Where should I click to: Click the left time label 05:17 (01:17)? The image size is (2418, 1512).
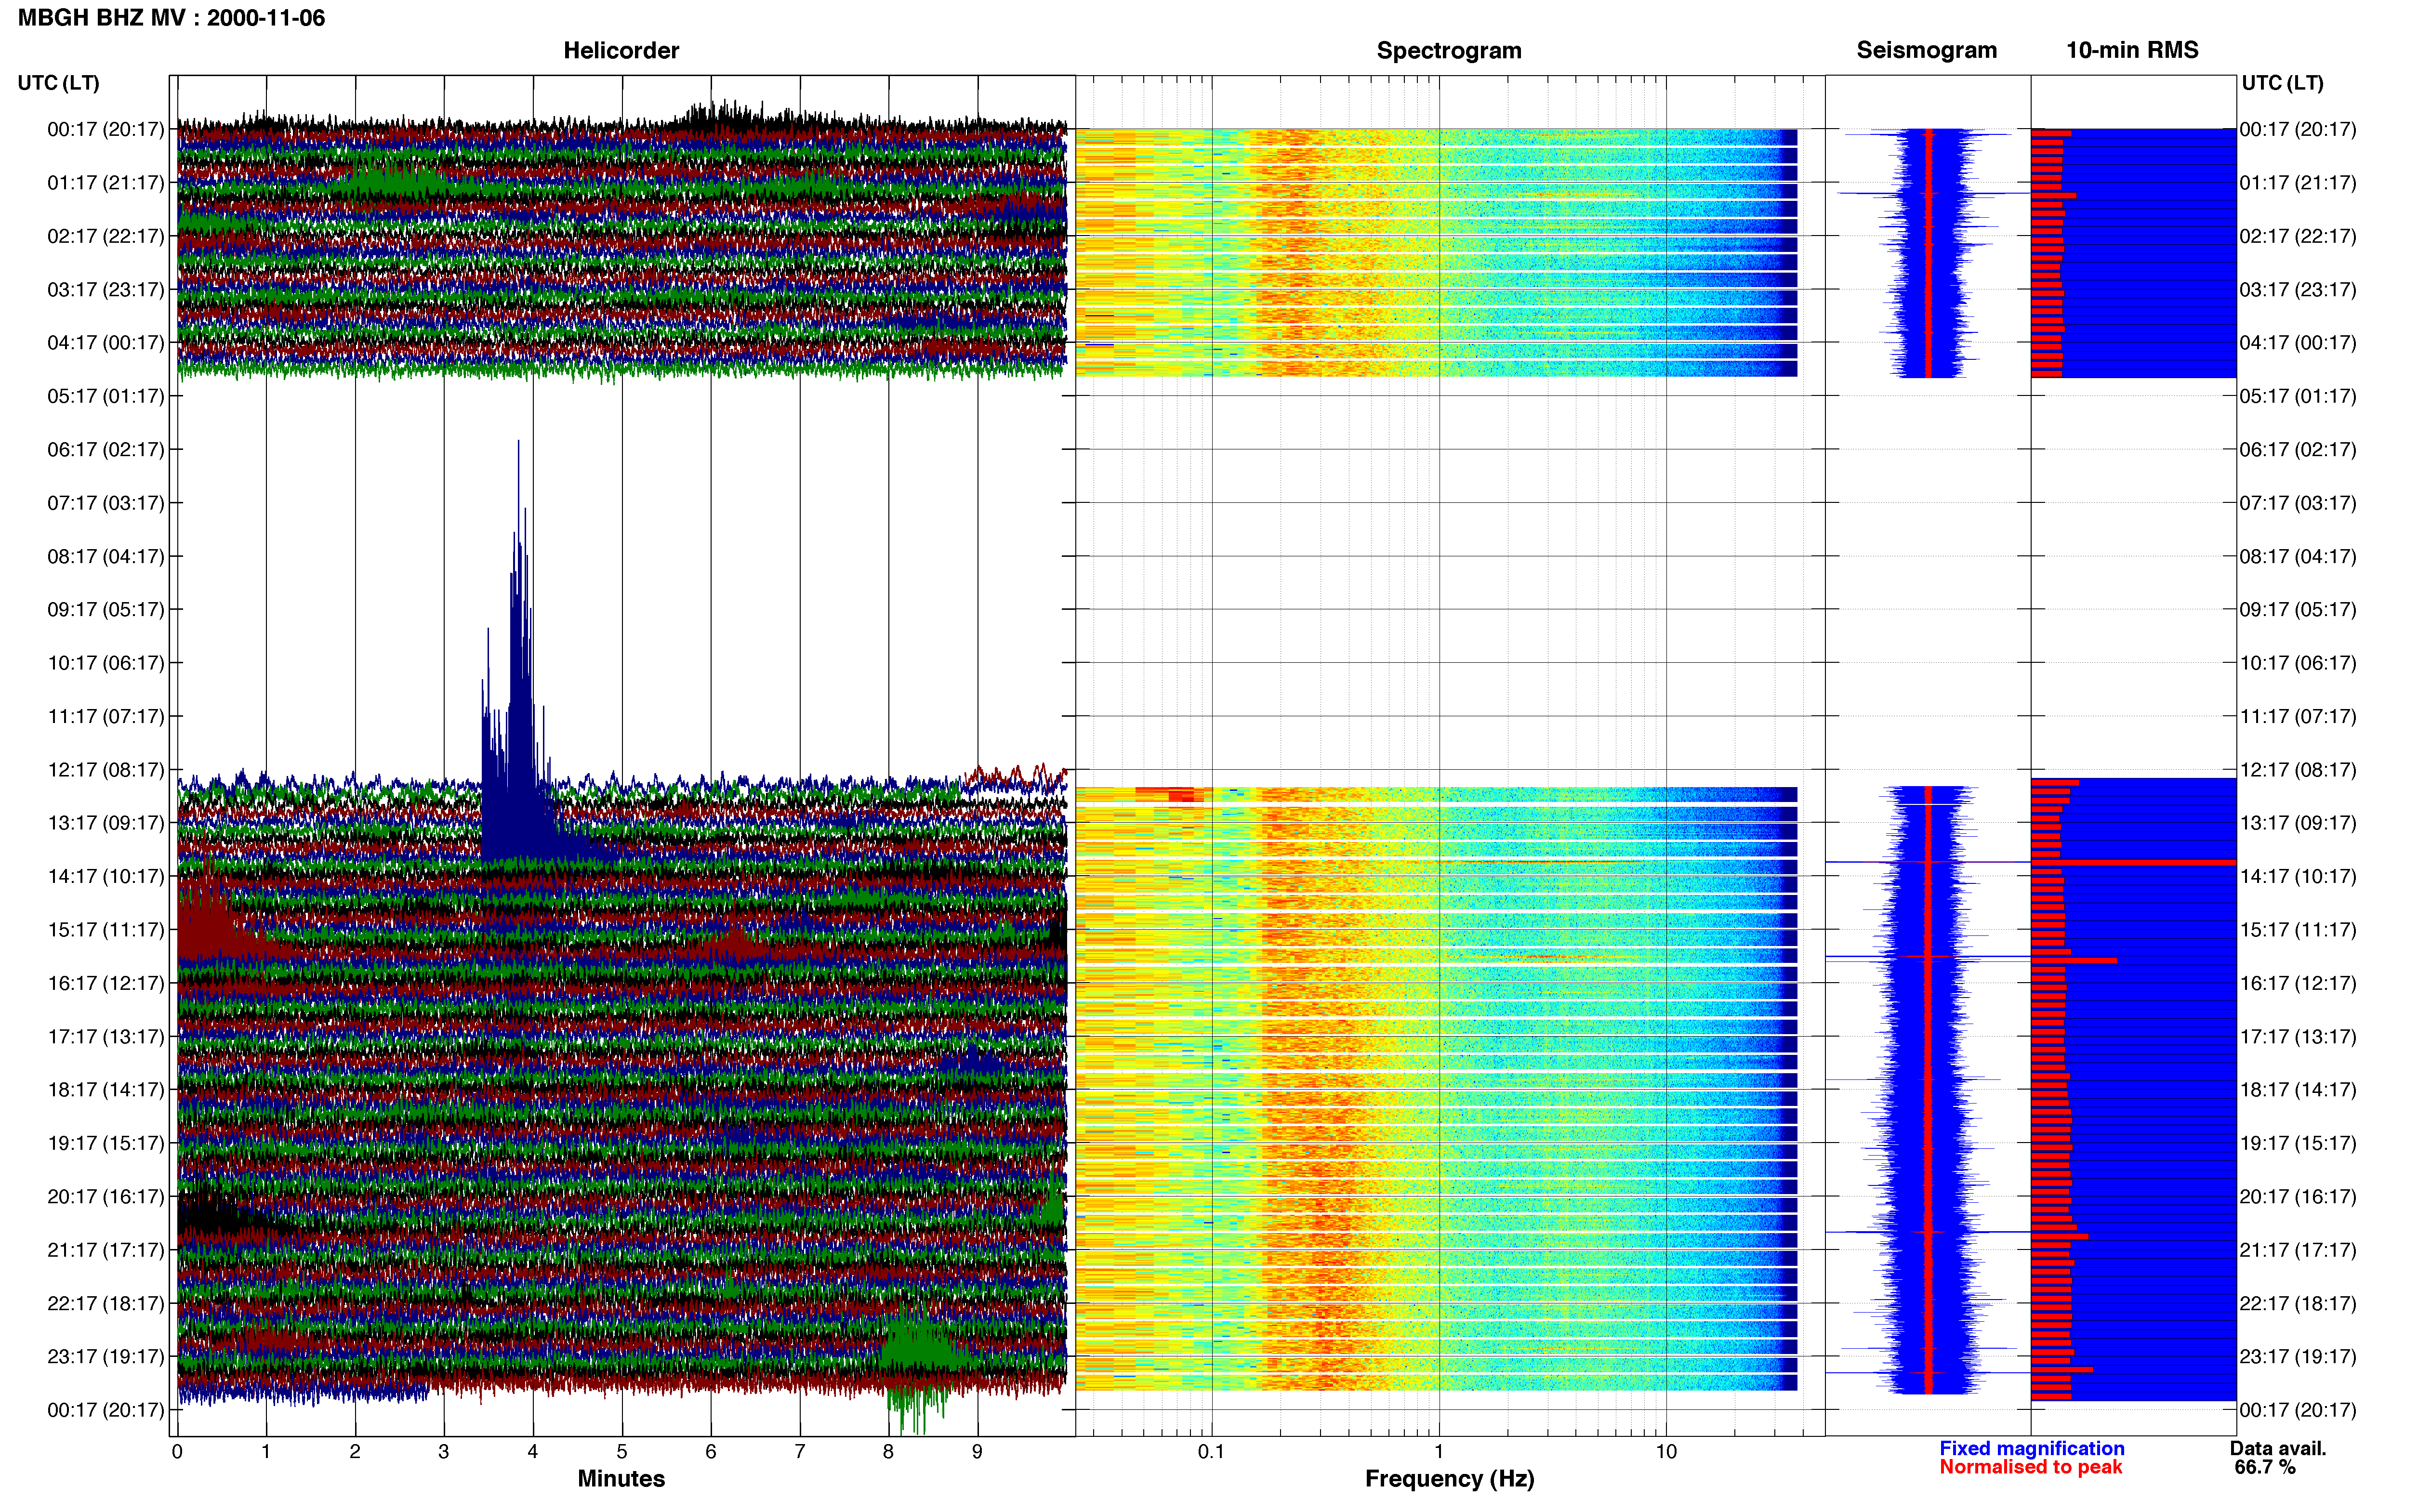(x=106, y=396)
